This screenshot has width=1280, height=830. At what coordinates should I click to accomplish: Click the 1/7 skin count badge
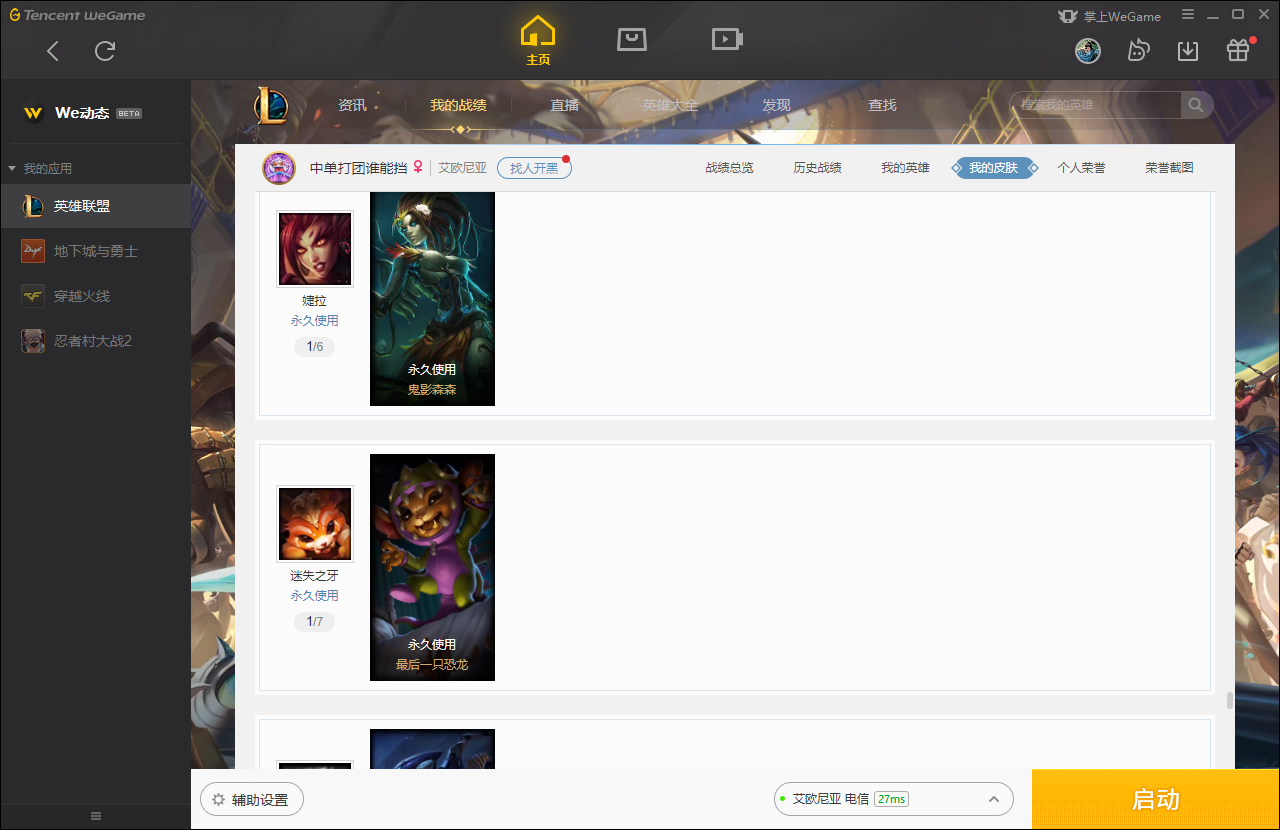pyautogui.click(x=315, y=622)
